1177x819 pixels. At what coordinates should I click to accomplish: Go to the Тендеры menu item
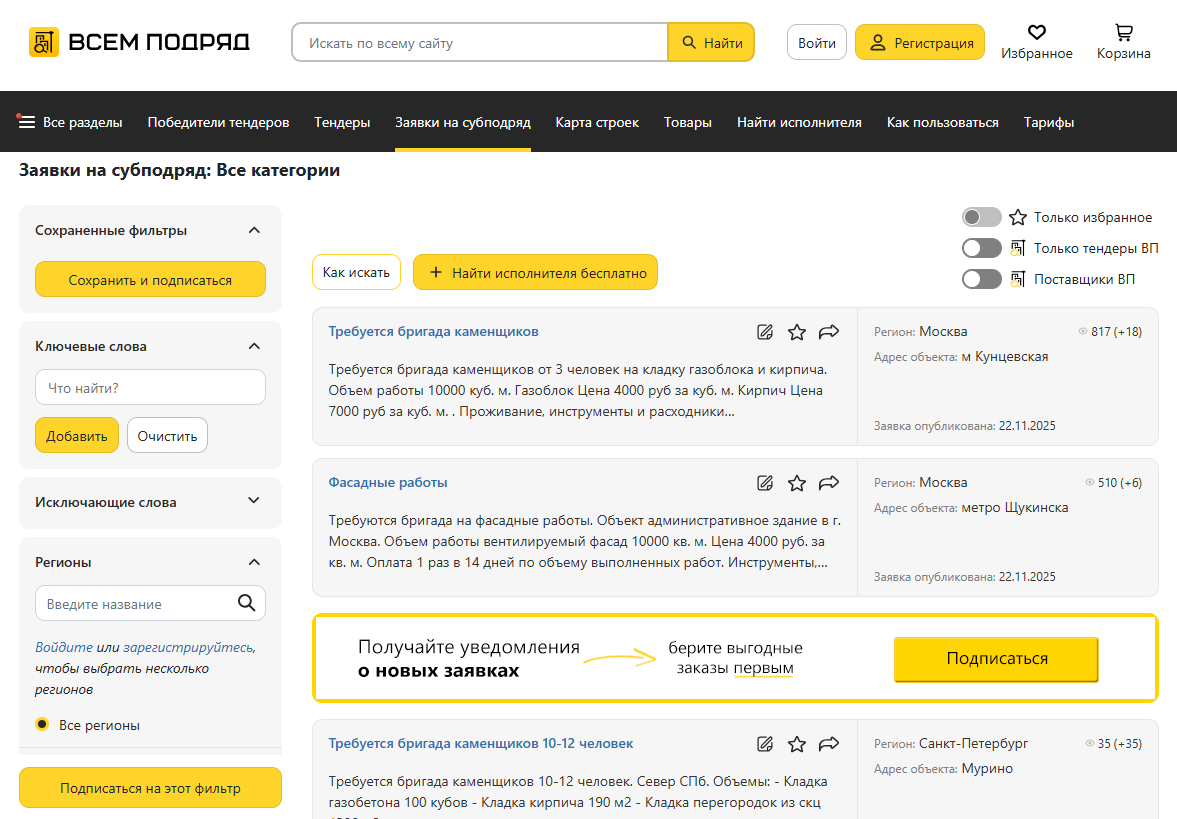point(342,122)
